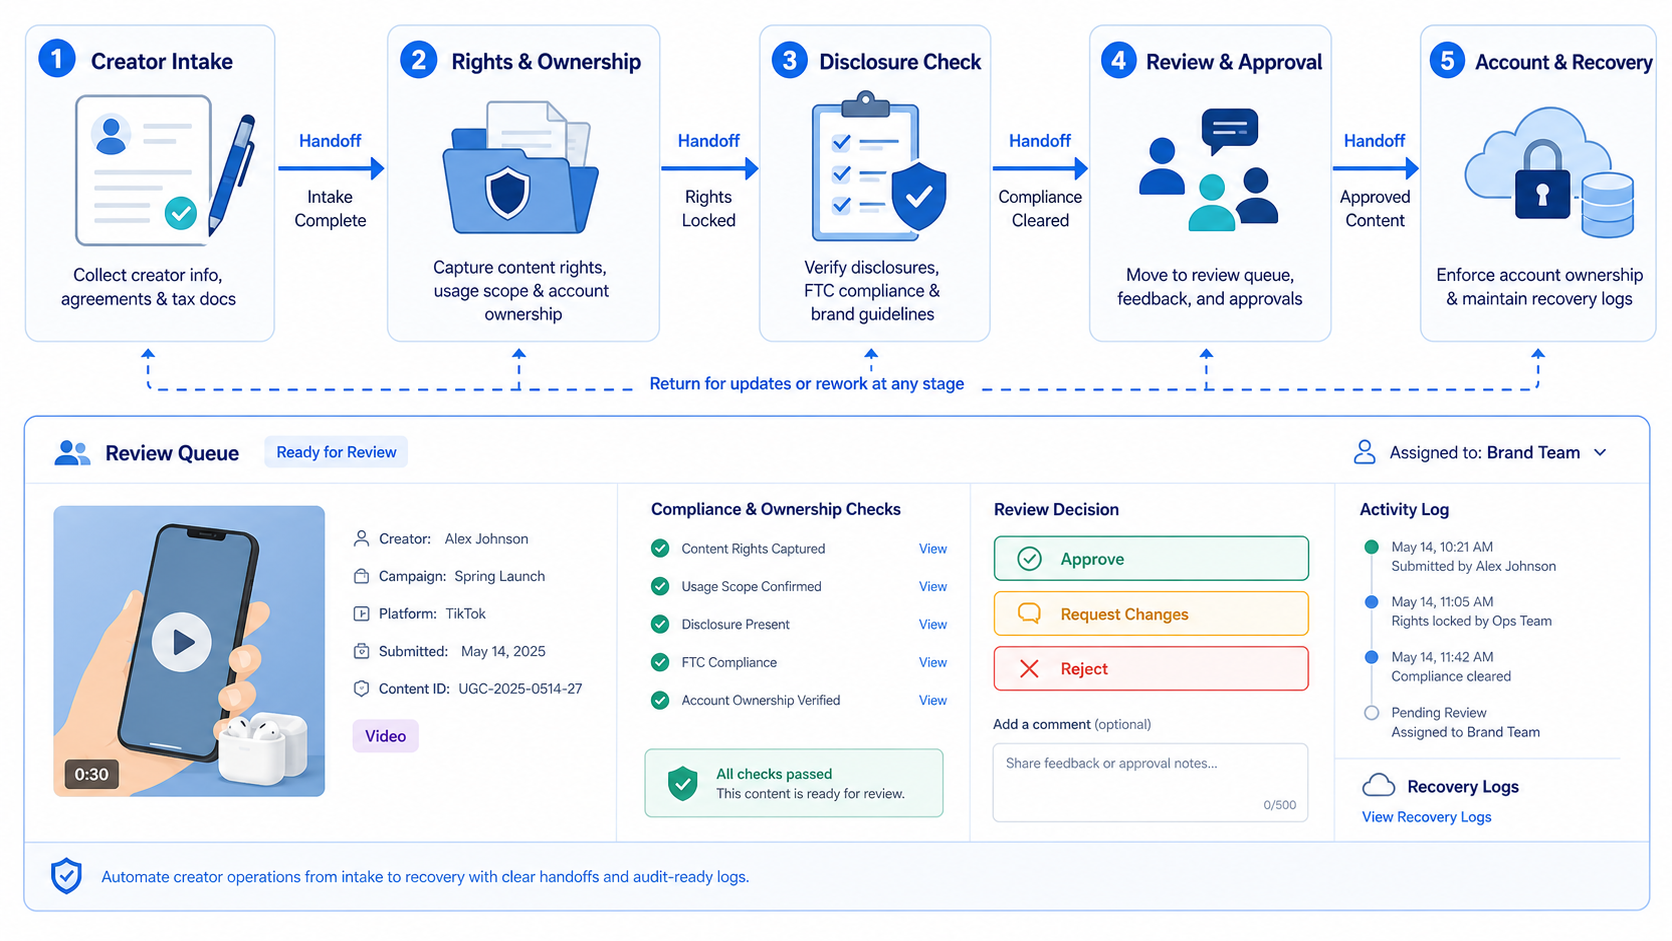Image resolution: width=1672 pixels, height=941 pixels.
Task: Click the Approve button
Action: 1150,558
